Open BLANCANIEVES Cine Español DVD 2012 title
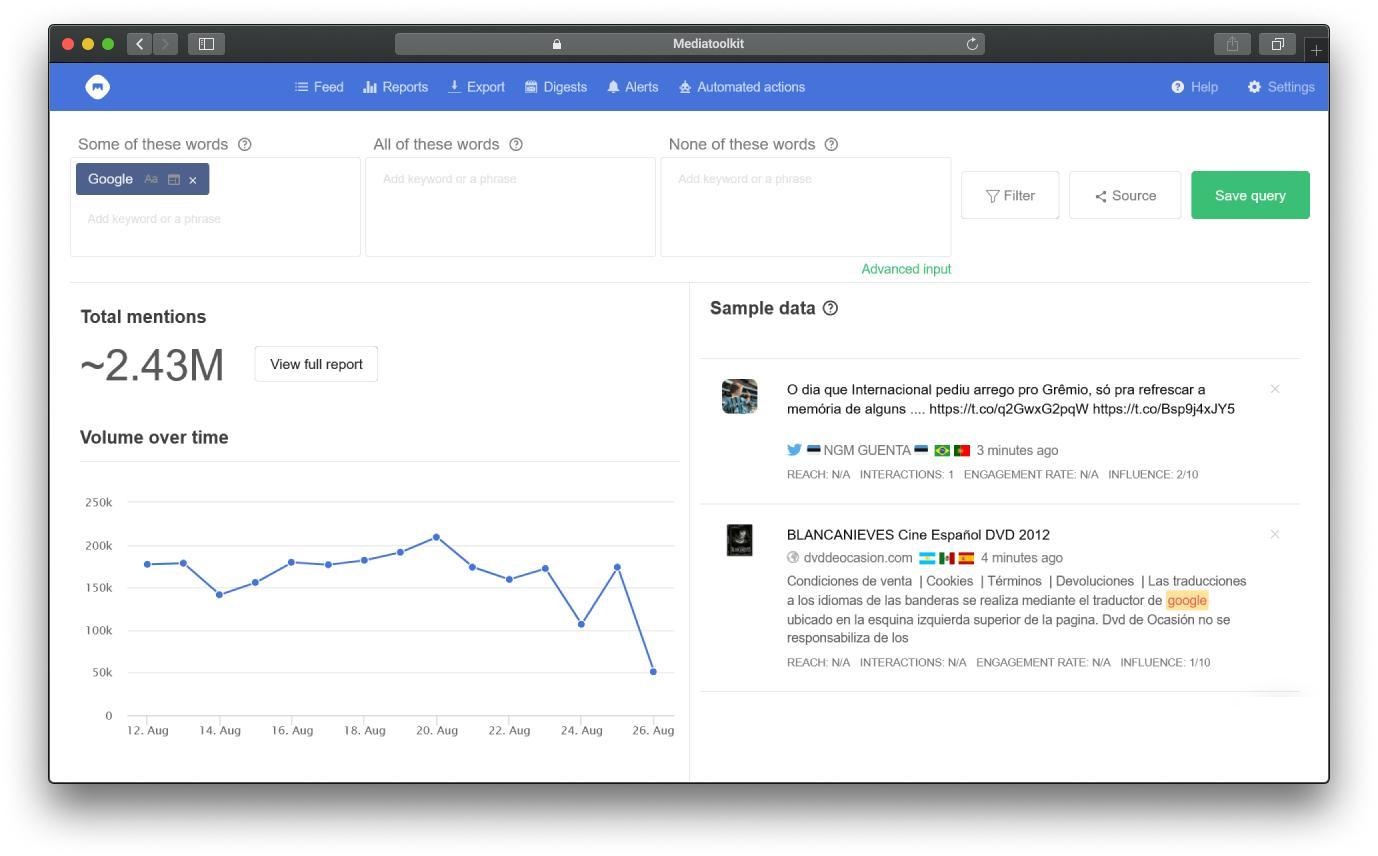 (x=918, y=535)
